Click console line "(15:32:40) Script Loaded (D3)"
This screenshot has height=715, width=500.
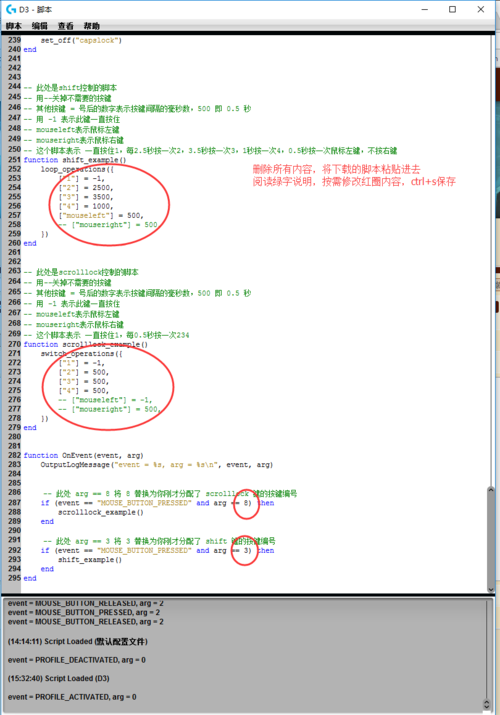click(x=58, y=679)
